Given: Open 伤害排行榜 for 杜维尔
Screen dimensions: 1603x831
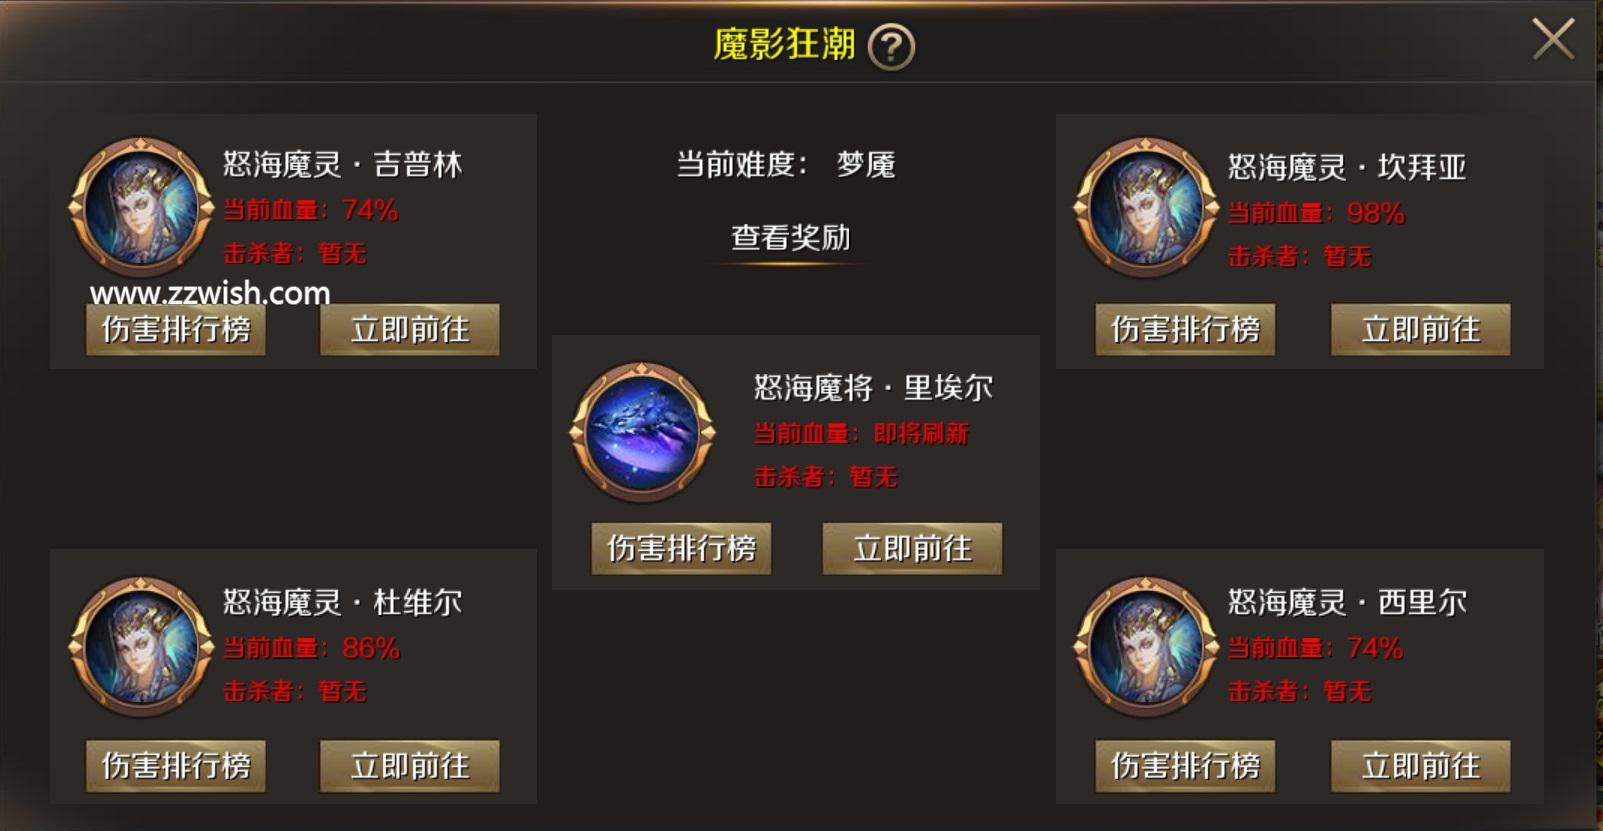Looking at the screenshot, I should 176,766.
